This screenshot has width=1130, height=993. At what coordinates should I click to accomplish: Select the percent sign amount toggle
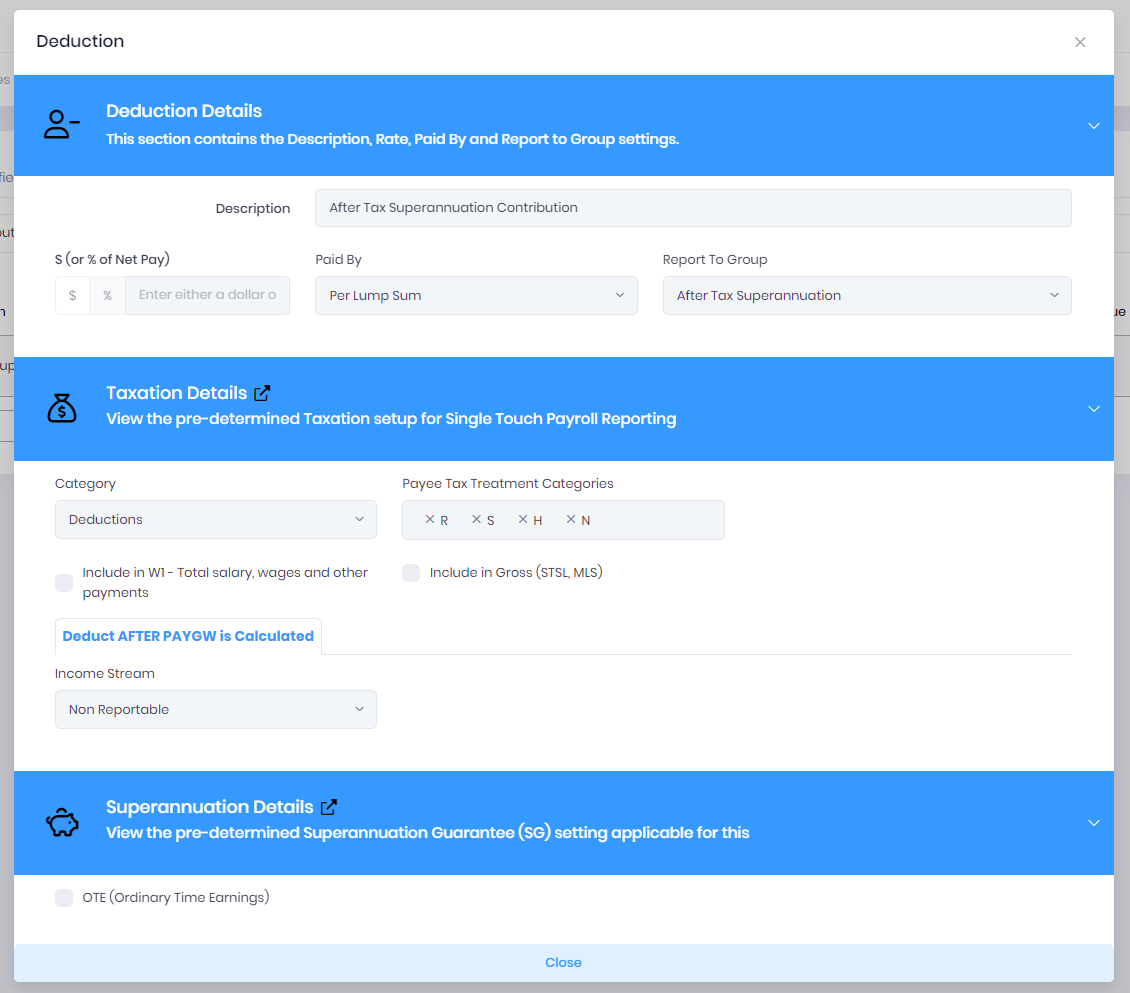tap(107, 295)
